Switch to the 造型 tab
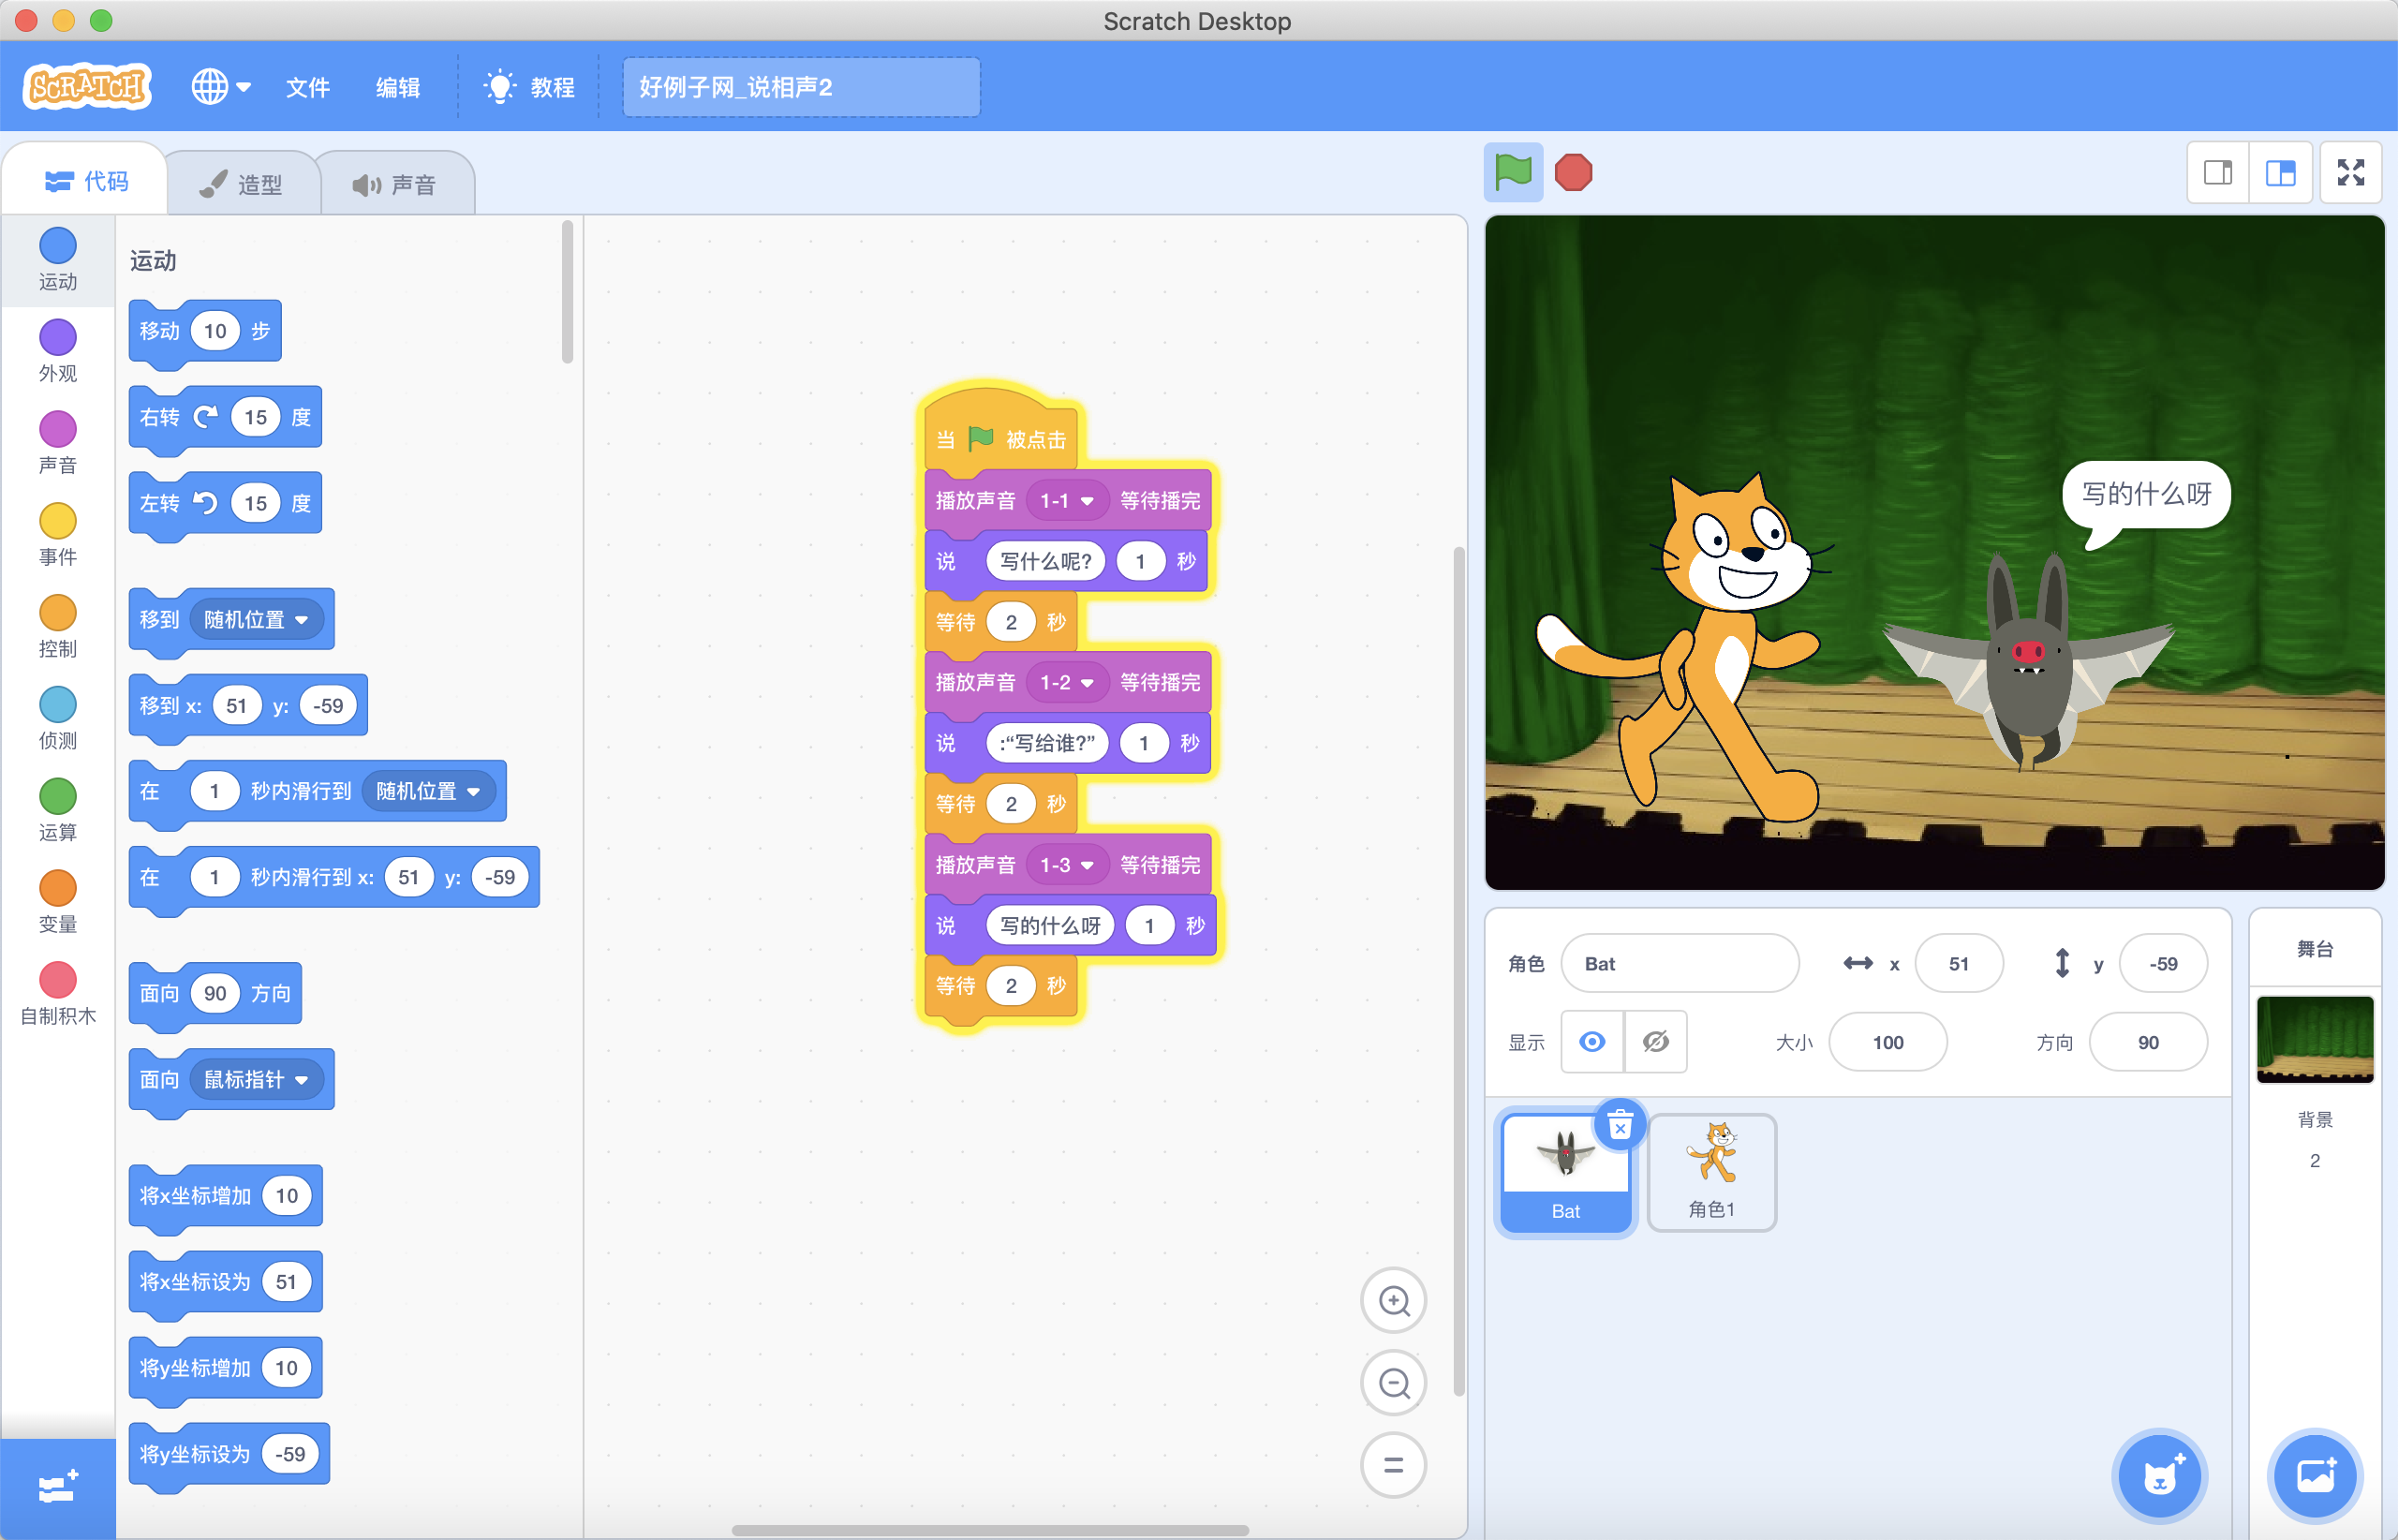Image resolution: width=2398 pixels, height=1540 pixels. (242, 184)
